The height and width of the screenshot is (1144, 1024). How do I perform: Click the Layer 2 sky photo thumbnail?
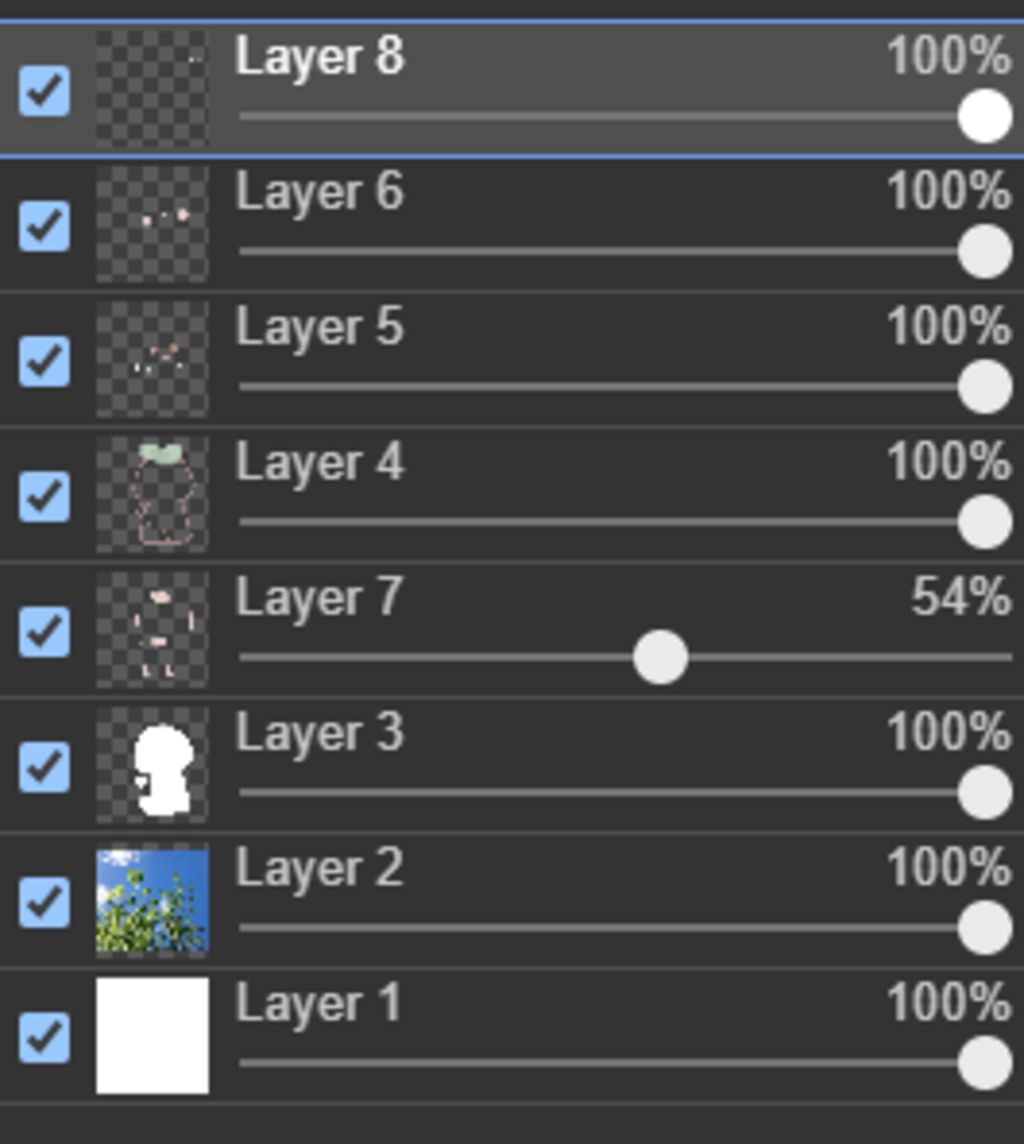click(x=152, y=901)
